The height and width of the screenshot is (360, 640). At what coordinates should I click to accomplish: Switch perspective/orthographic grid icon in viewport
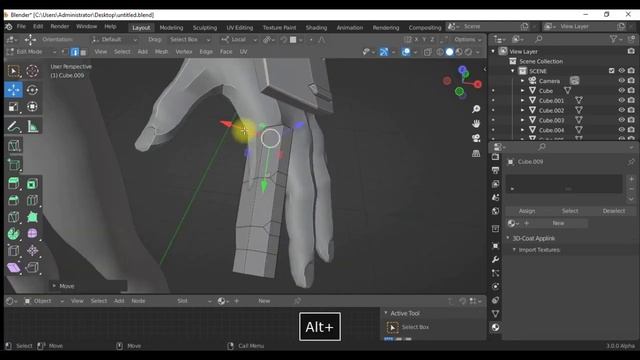coord(476,153)
